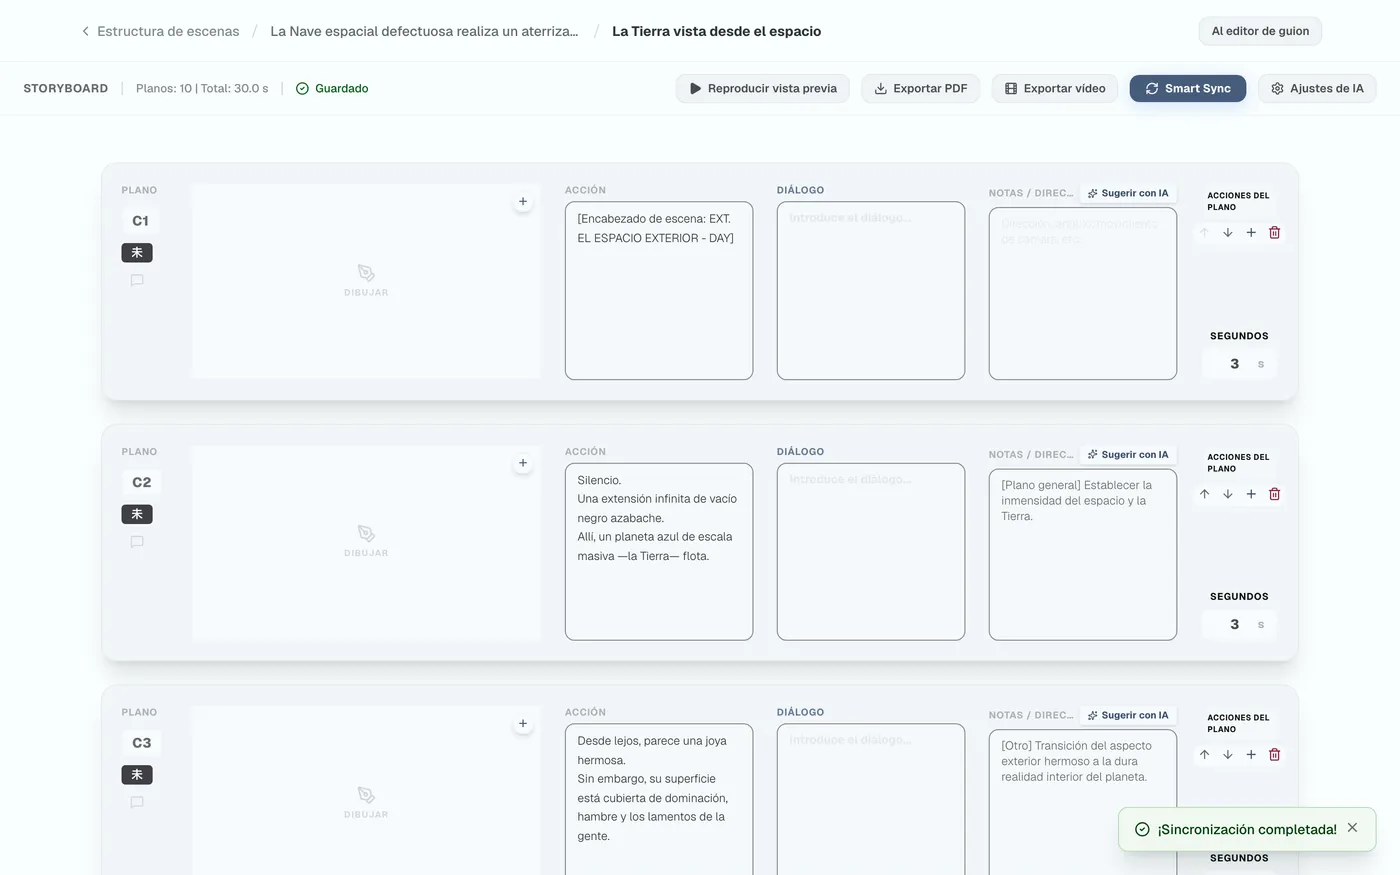This screenshot has width=1400, height=875.
Task: Delete shot C2
Action: [1274, 494]
